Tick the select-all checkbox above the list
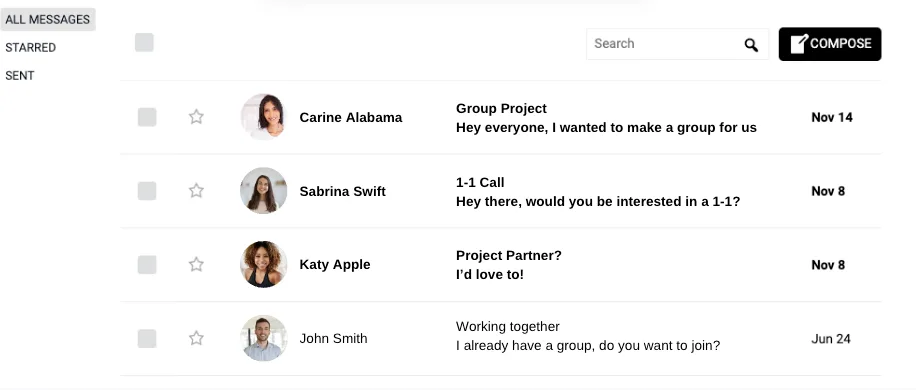The image size is (916, 390). [x=144, y=43]
